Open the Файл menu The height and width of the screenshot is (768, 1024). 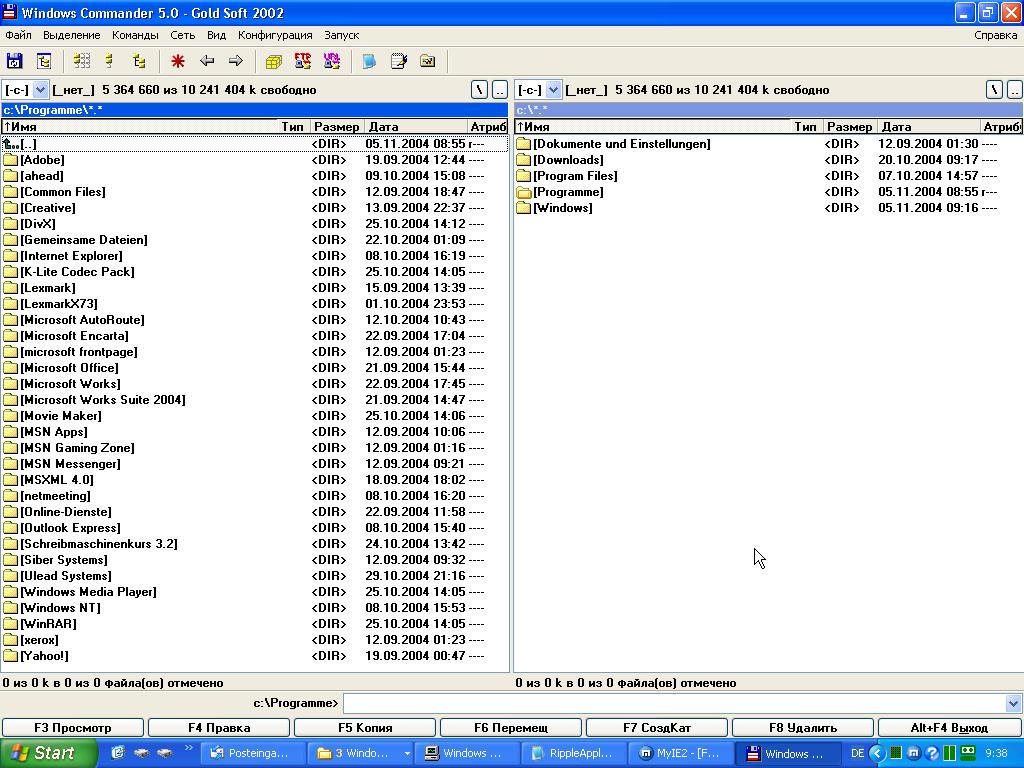[x=18, y=35]
